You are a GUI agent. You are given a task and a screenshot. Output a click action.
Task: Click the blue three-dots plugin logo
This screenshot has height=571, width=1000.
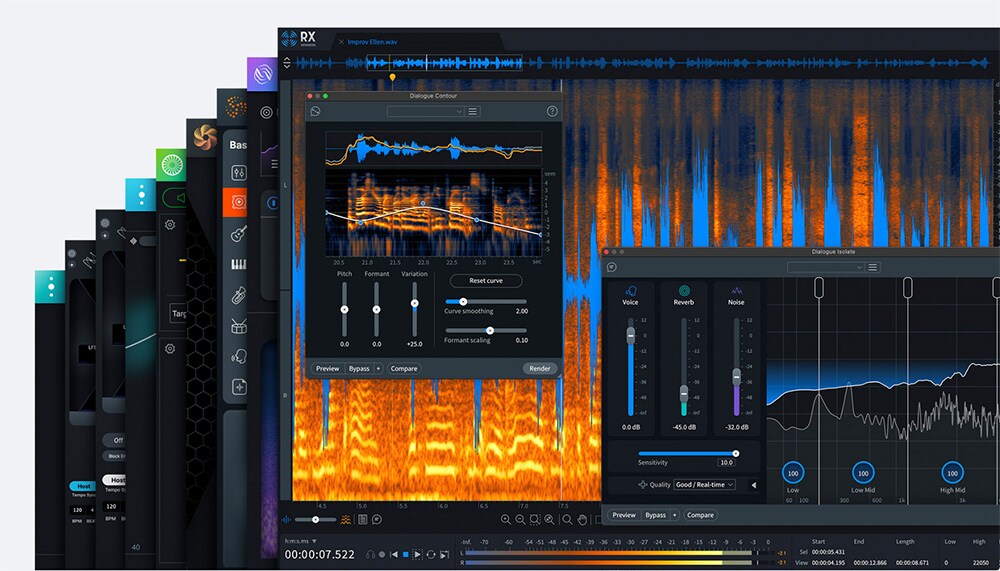(141, 195)
